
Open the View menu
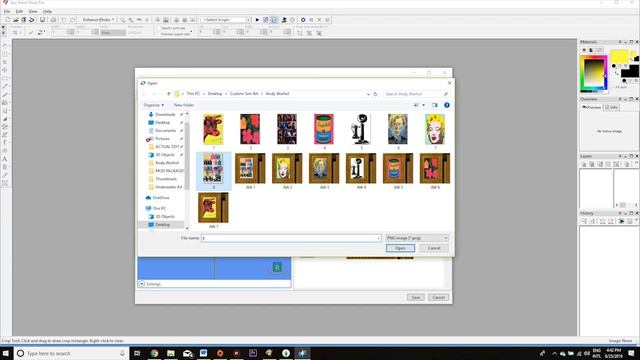[33, 11]
